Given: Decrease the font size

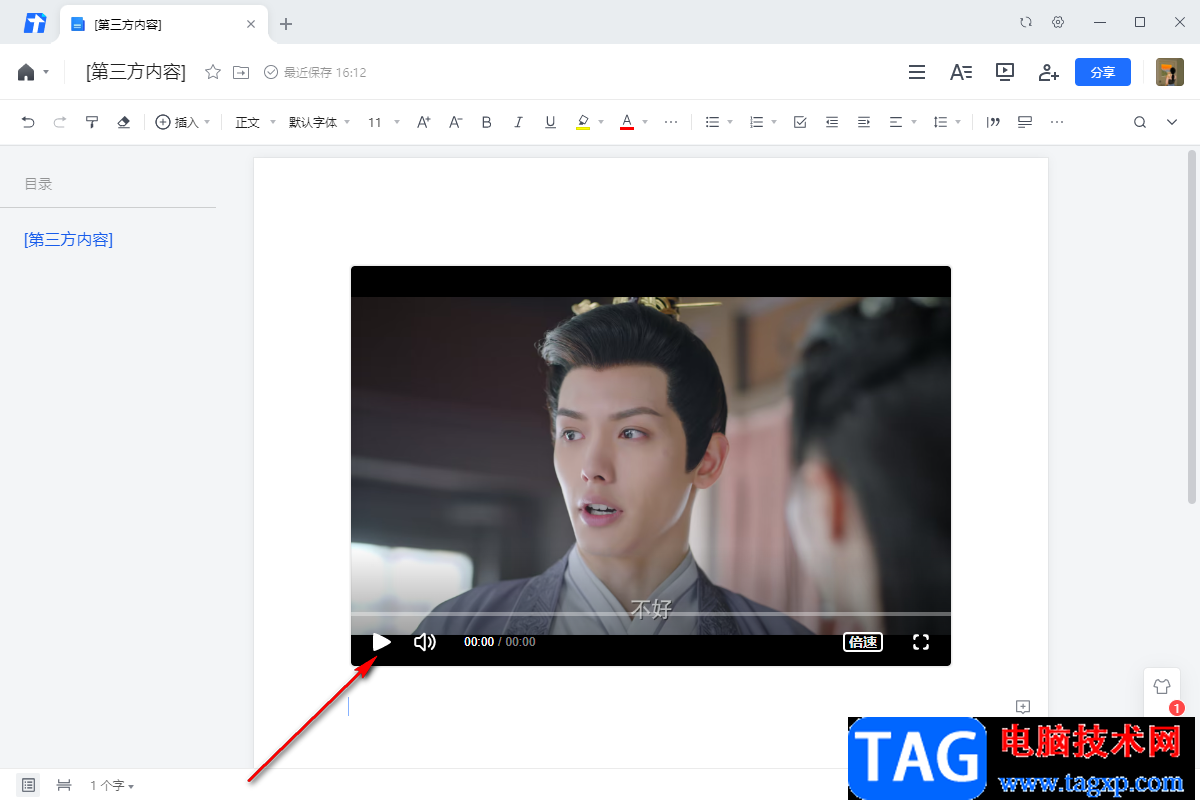Looking at the screenshot, I should coord(455,122).
